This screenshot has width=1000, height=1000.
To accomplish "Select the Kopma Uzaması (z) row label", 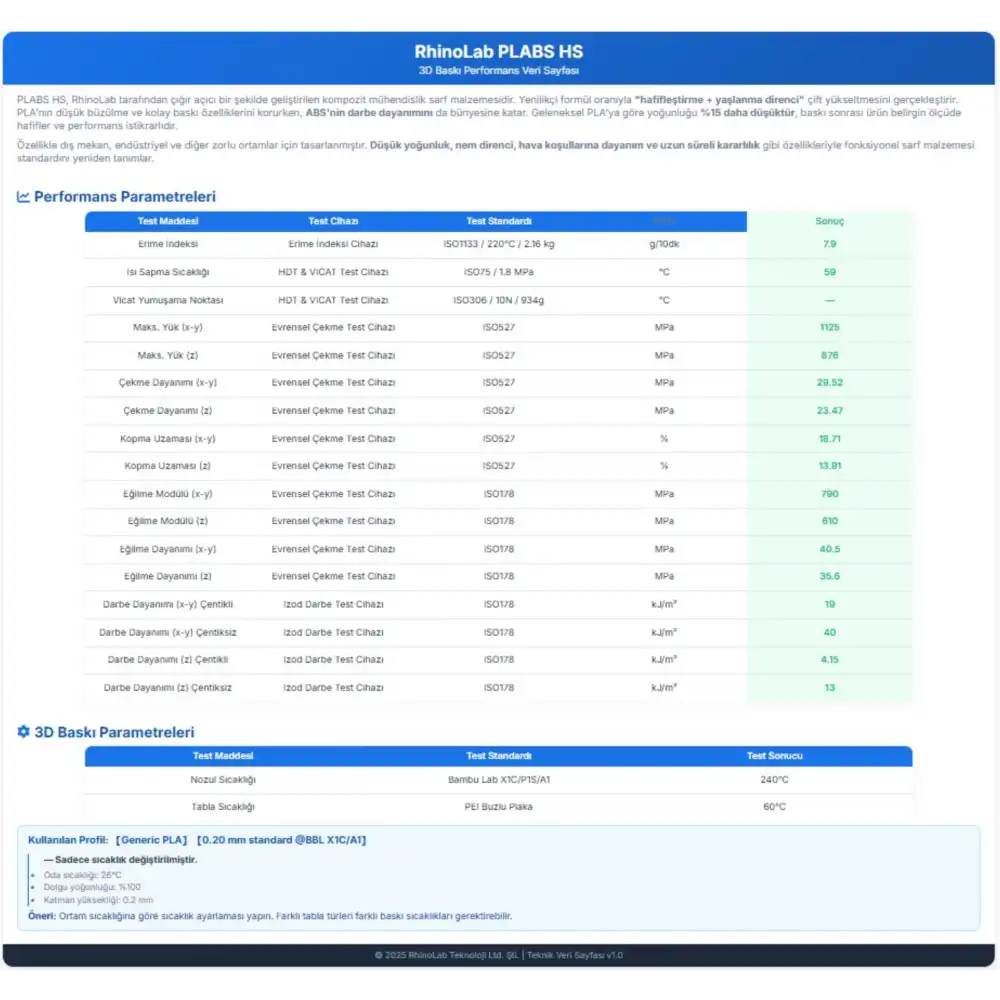I will pos(168,466).
